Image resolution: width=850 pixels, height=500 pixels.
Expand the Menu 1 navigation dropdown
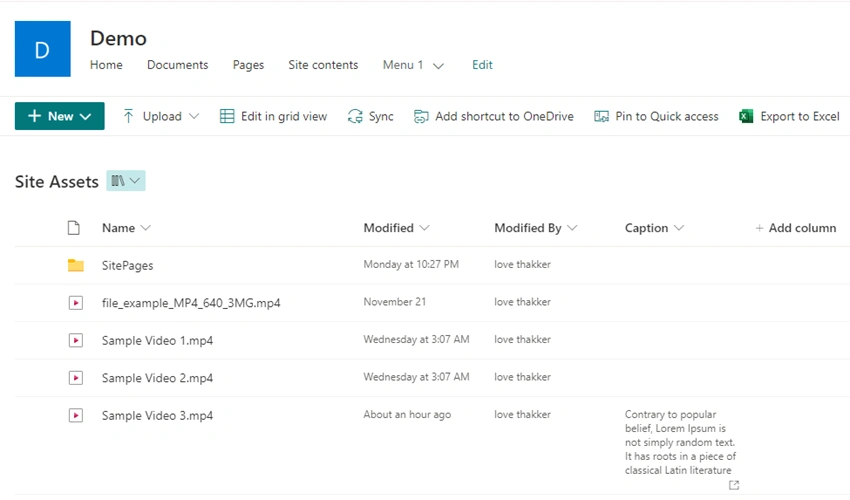pyautogui.click(x=439, y=66)
